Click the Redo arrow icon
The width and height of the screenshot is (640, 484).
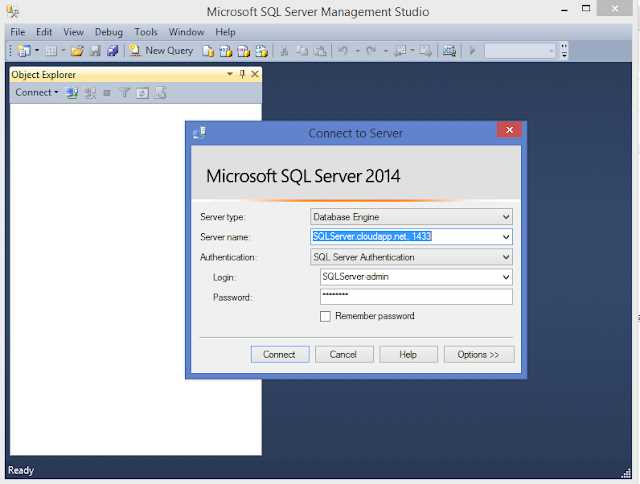pos(371,51)
